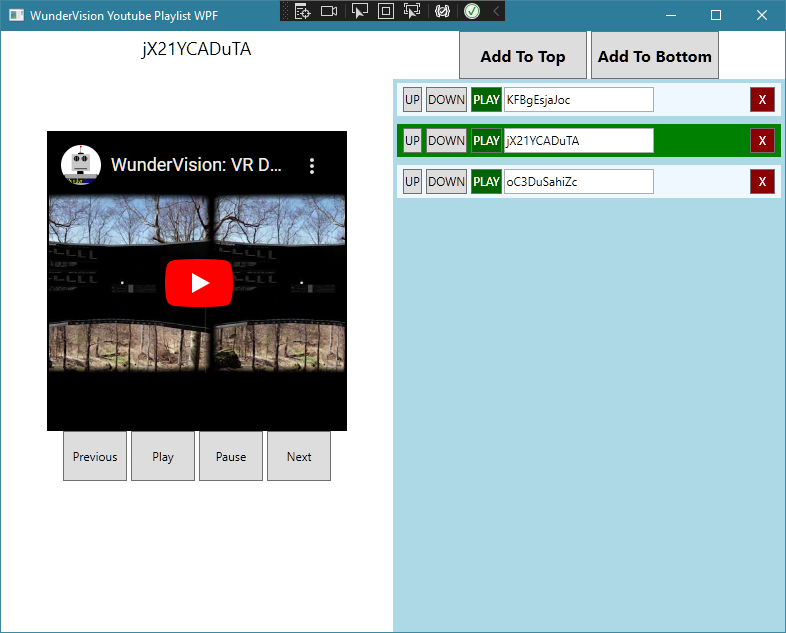
Task: Click the Pause button below the video
Action: tap(231, 456)
